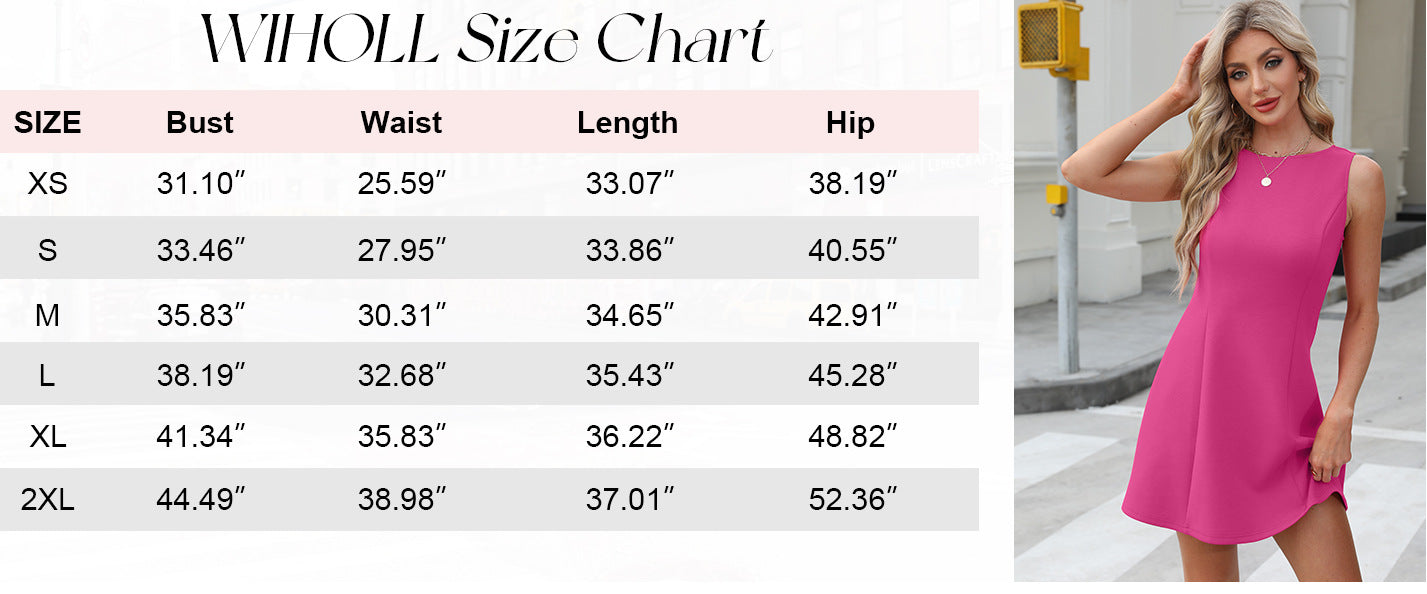Click the L length value 35.43″

pyautogui.click(x=630, y=376)
